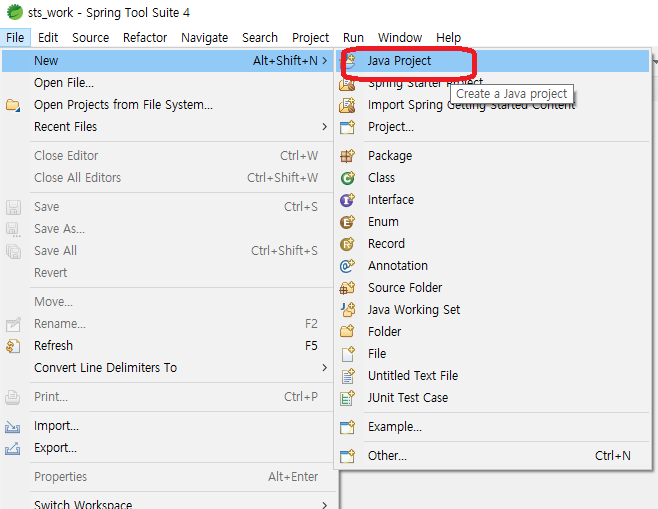This screenshot has width=658, height=509.
Task: Click the Spring Tool Suite leaf logo
Action: [x=15, y=12]
